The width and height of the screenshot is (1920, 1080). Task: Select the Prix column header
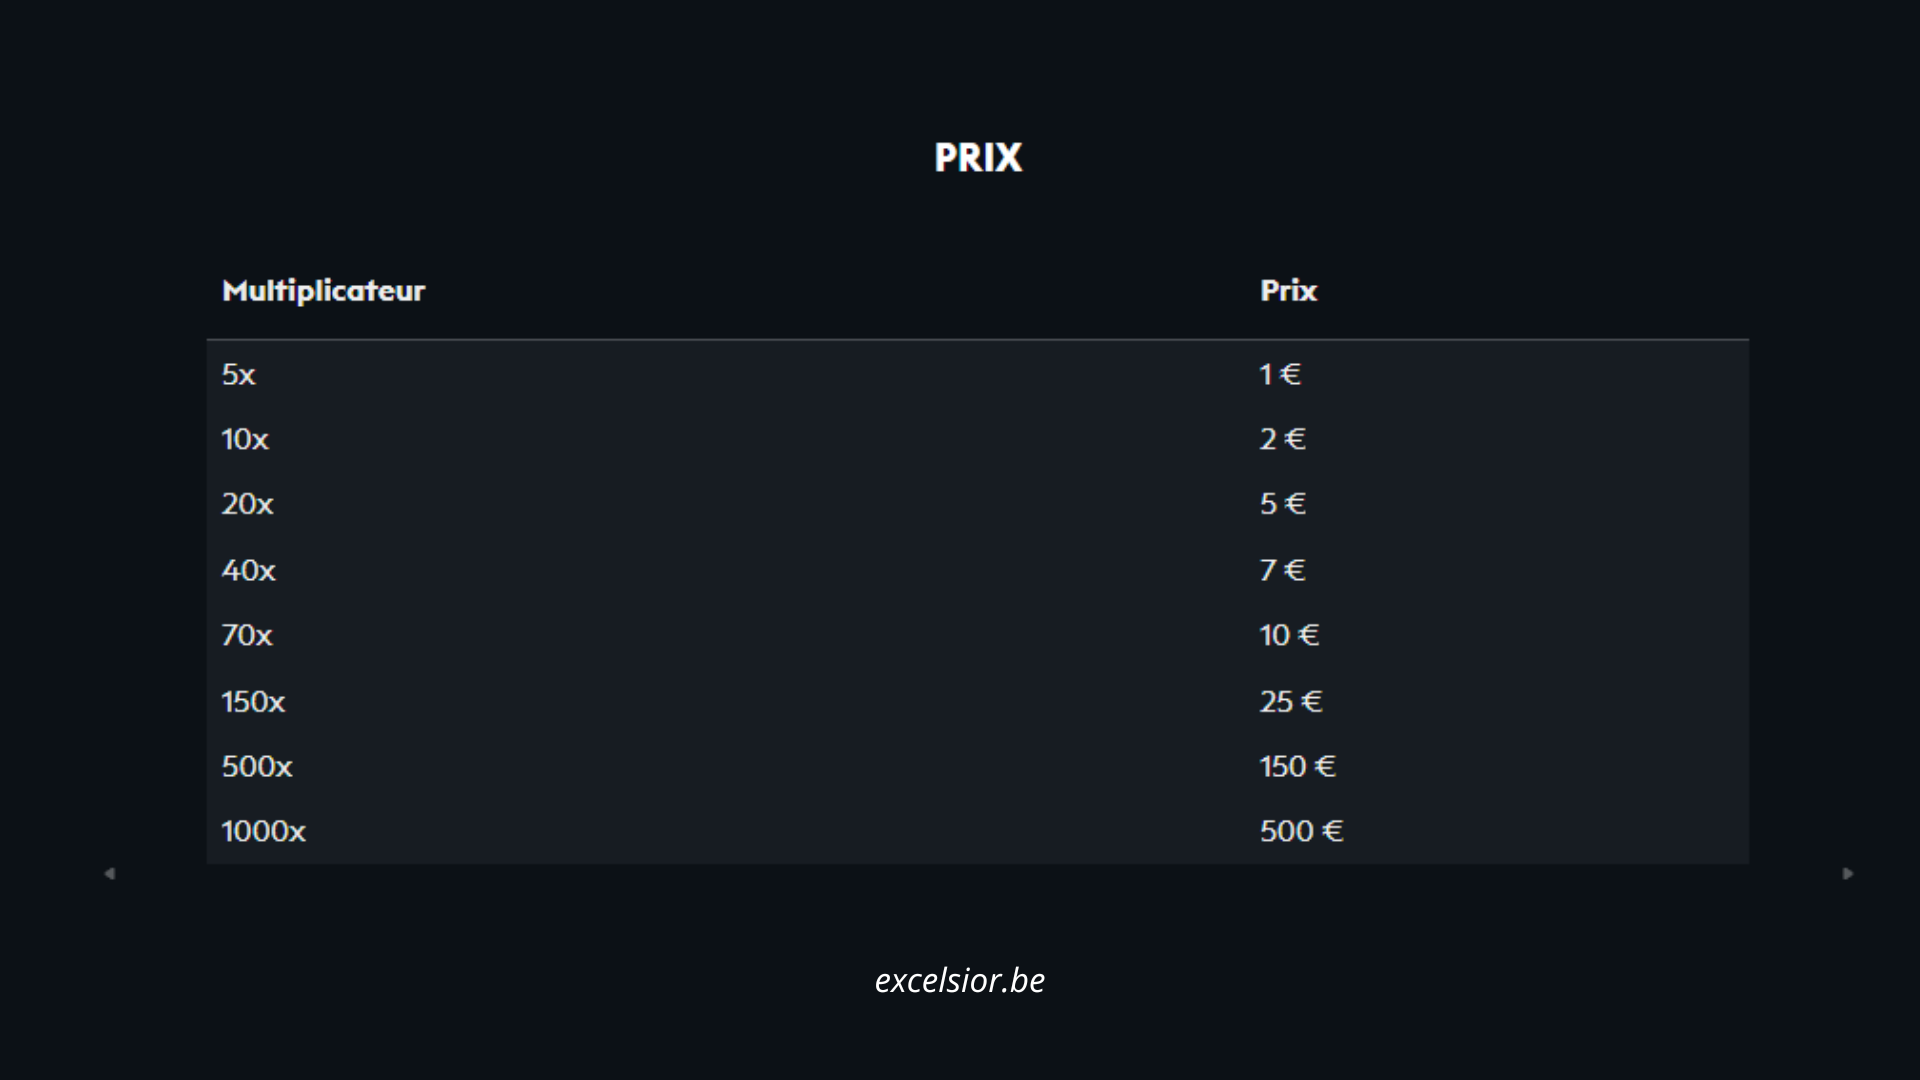tap(1288, 291)
